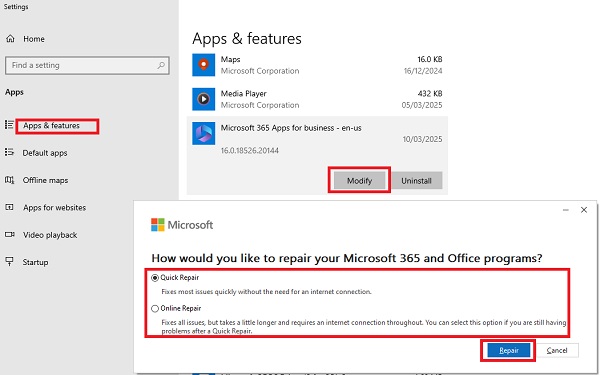Open the Default apps menu item
Image resolution: width=600 pixels, height=375 pixels.
45,153
